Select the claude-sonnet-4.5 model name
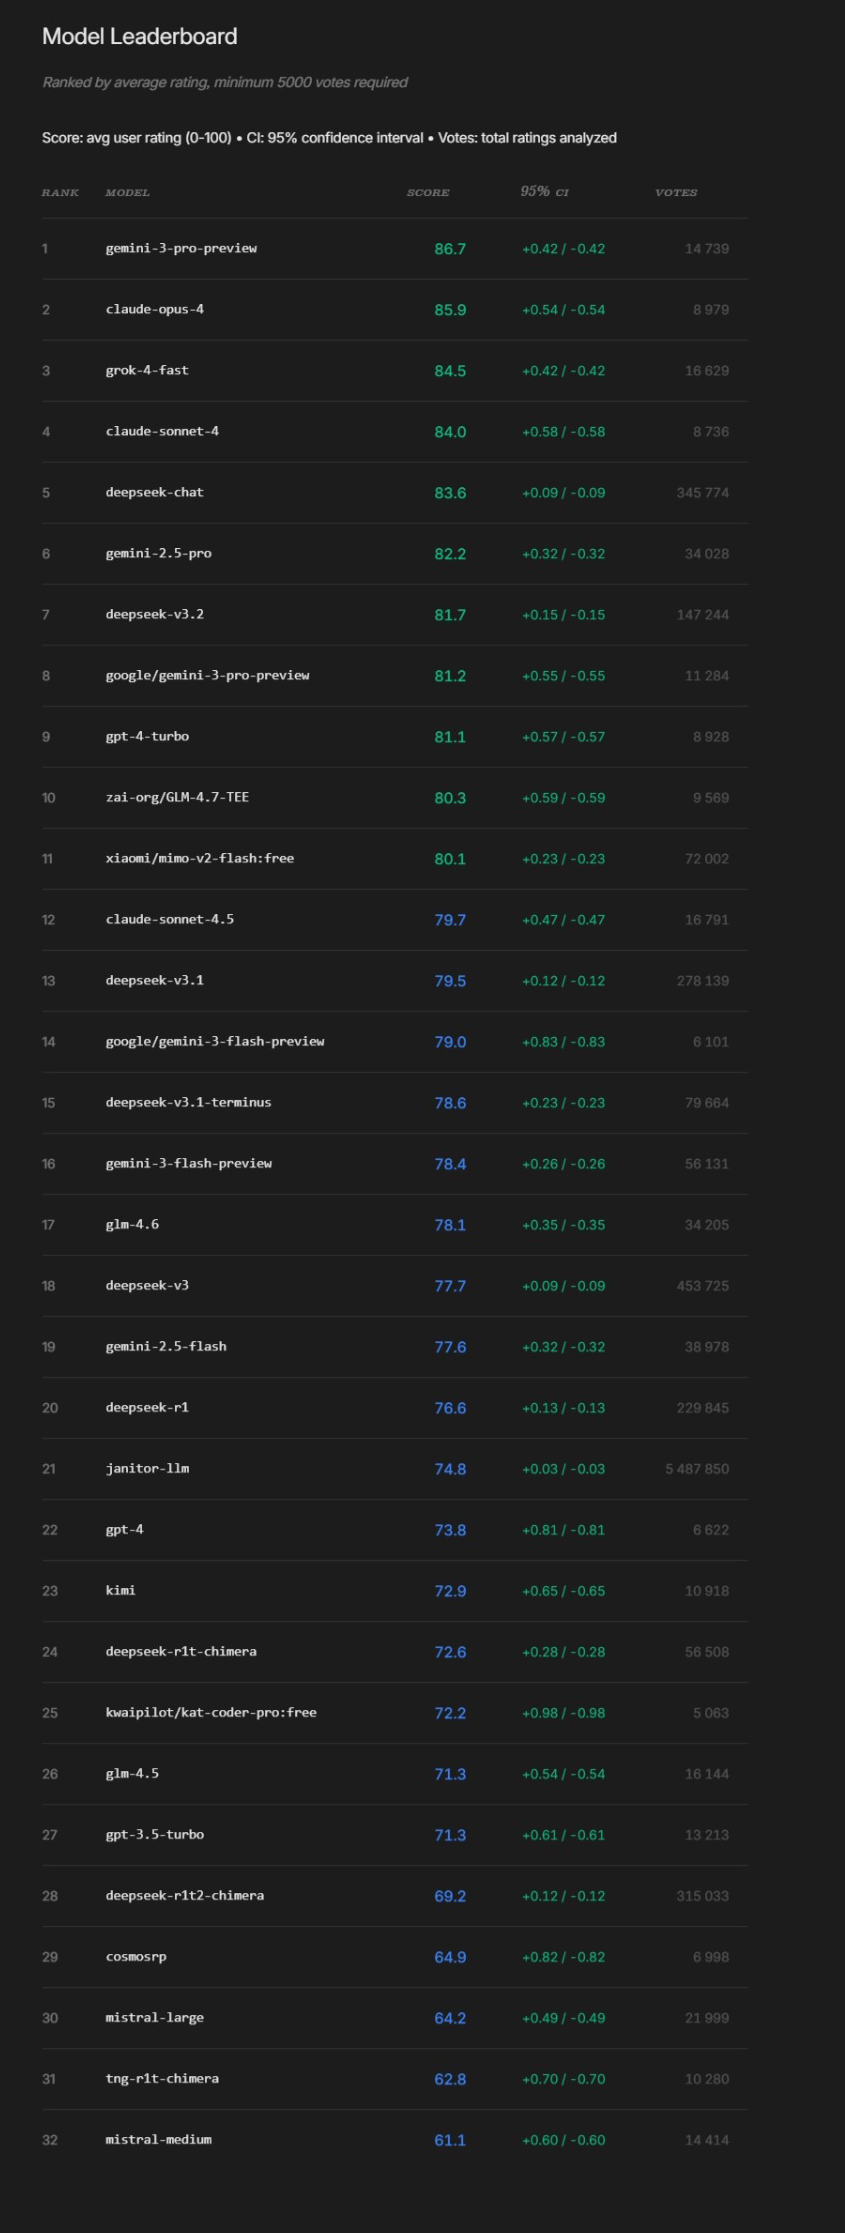Screen dimensions: 845x2233 (169, 919)
